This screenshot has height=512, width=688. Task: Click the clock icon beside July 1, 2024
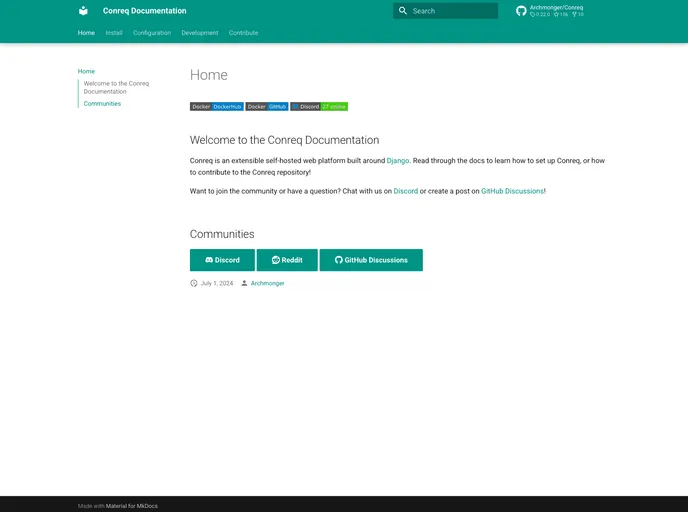[194, 283]
